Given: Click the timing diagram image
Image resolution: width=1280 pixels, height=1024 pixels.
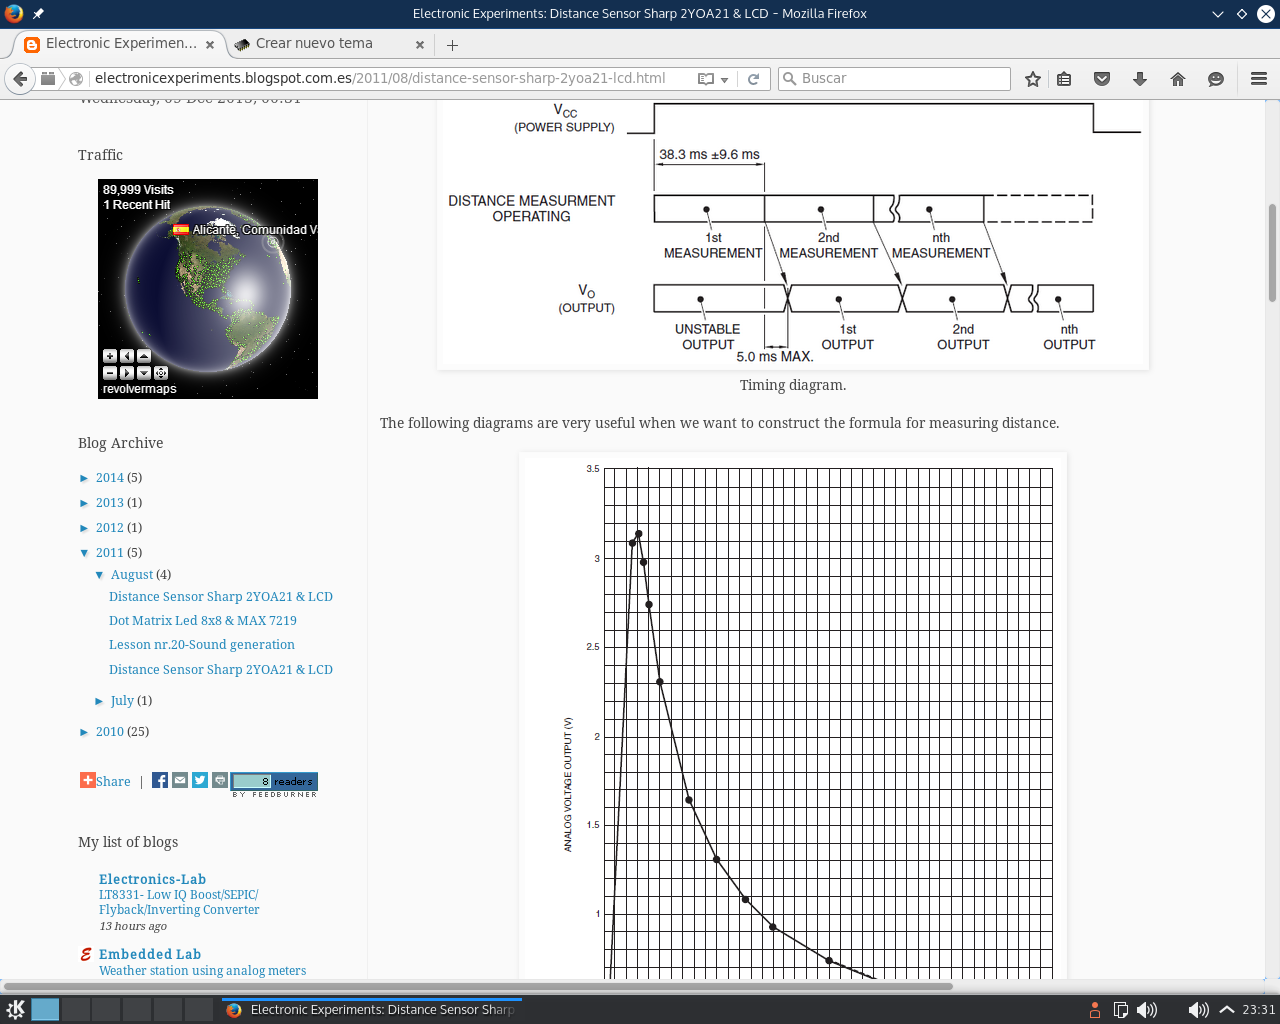Looking at the screenshot, I should click(793, 234).
